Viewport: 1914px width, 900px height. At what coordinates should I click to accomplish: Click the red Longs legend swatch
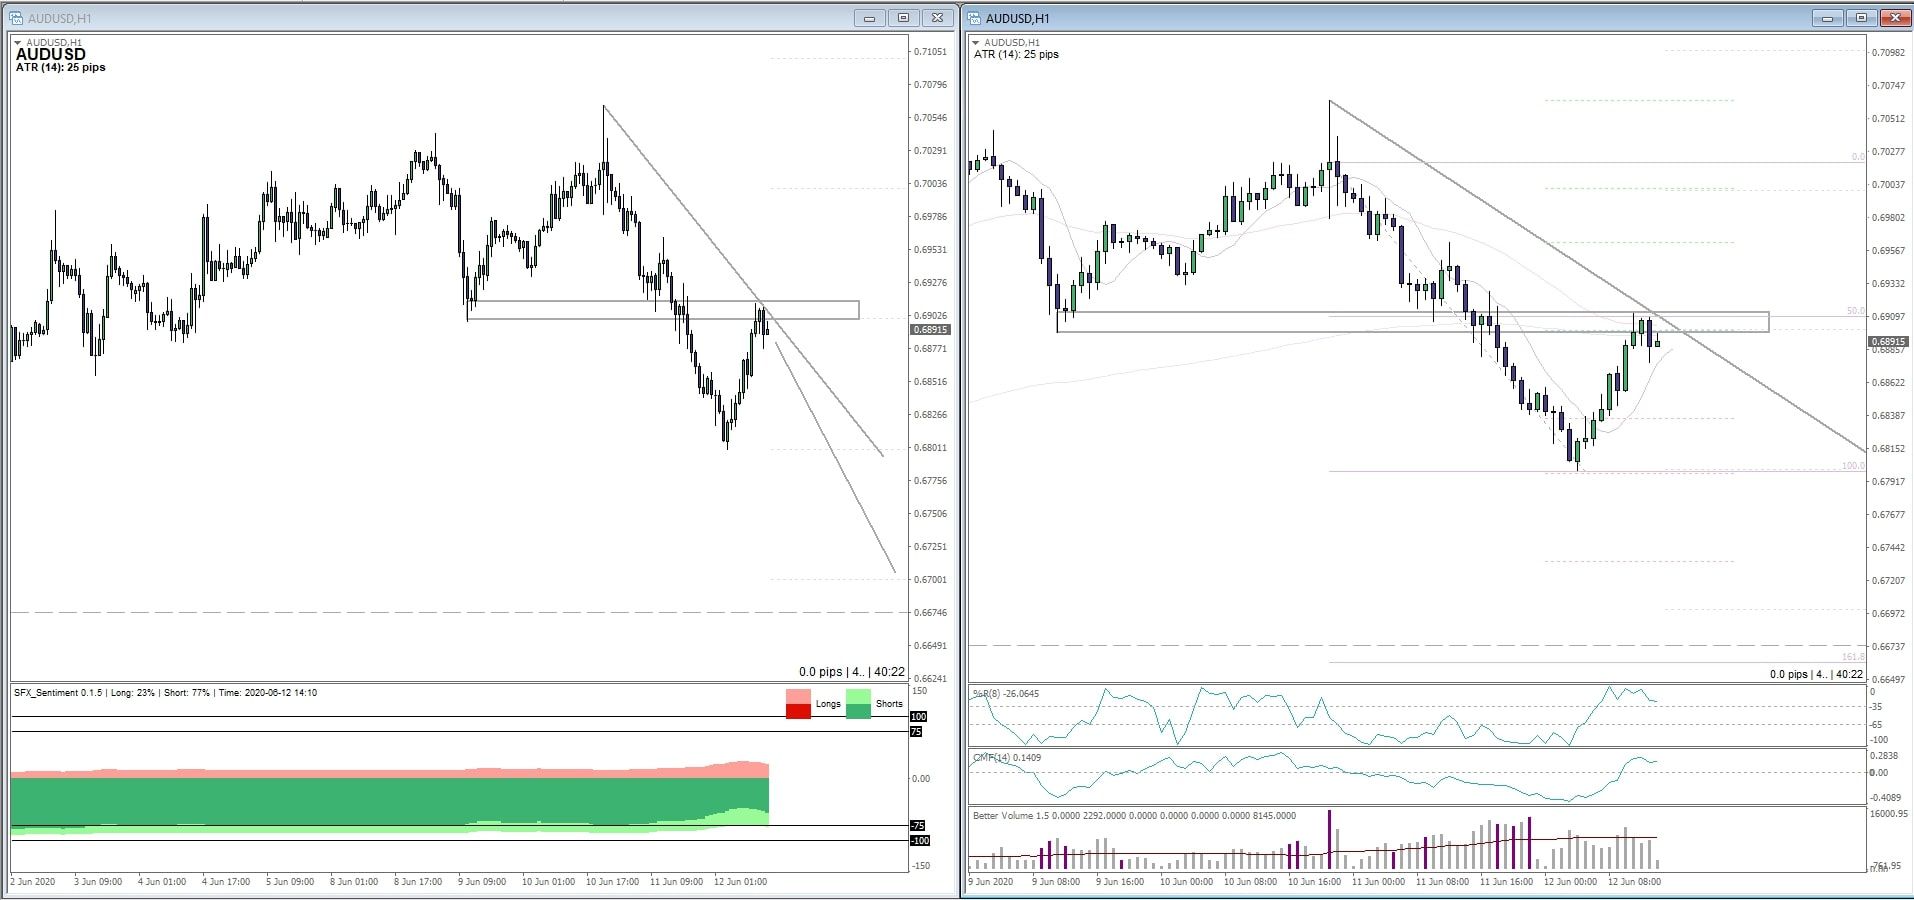coord(798,704)
